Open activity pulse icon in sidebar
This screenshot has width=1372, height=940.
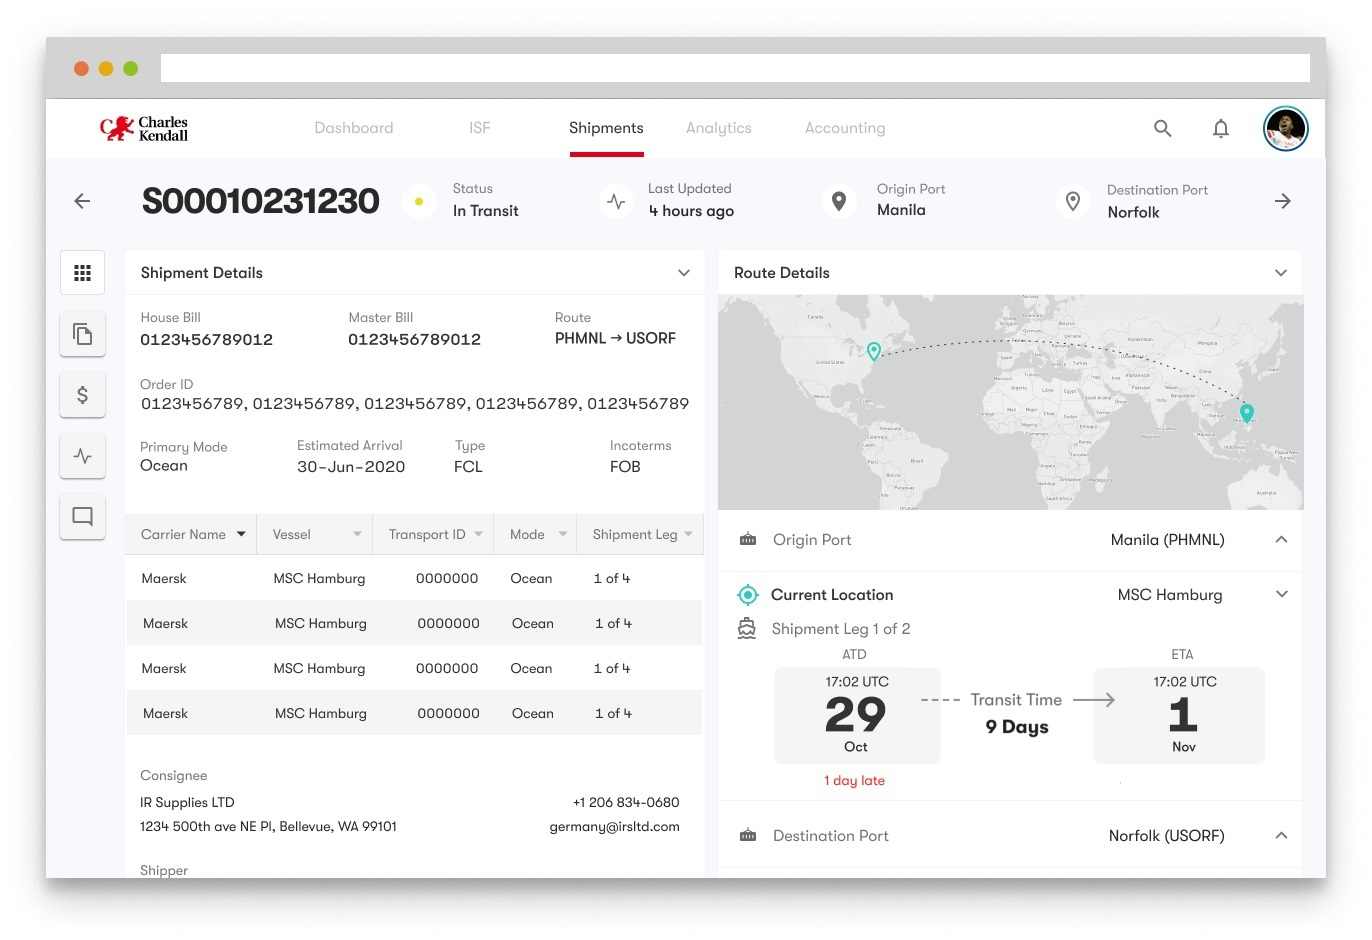point(83,456)
